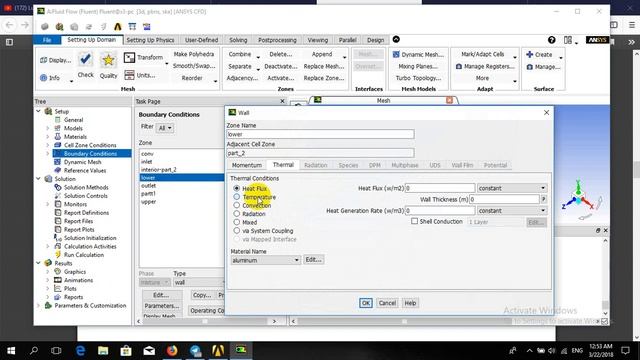Open Solution Methods in tree
This screenshot has width=640, height=360.
tap(86, 187)
